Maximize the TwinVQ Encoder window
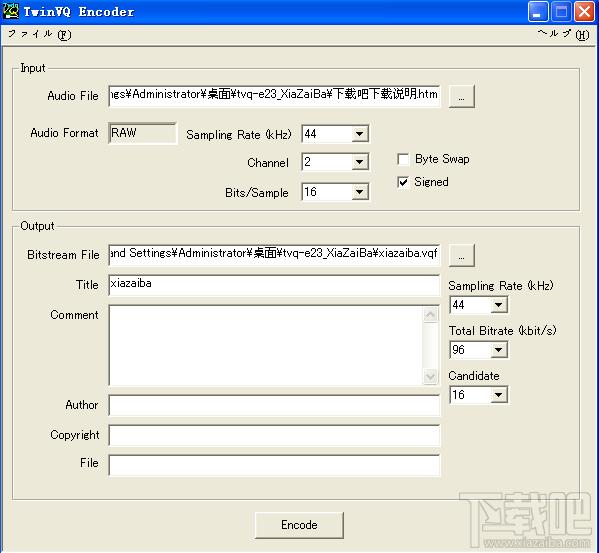599x553 pixels. [561, 11]
